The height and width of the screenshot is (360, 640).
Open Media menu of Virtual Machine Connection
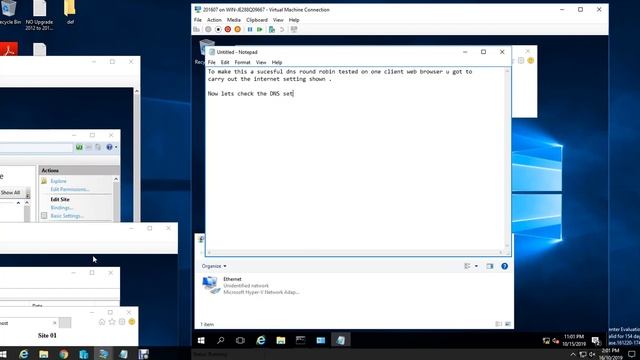click(x=233, y=20)
